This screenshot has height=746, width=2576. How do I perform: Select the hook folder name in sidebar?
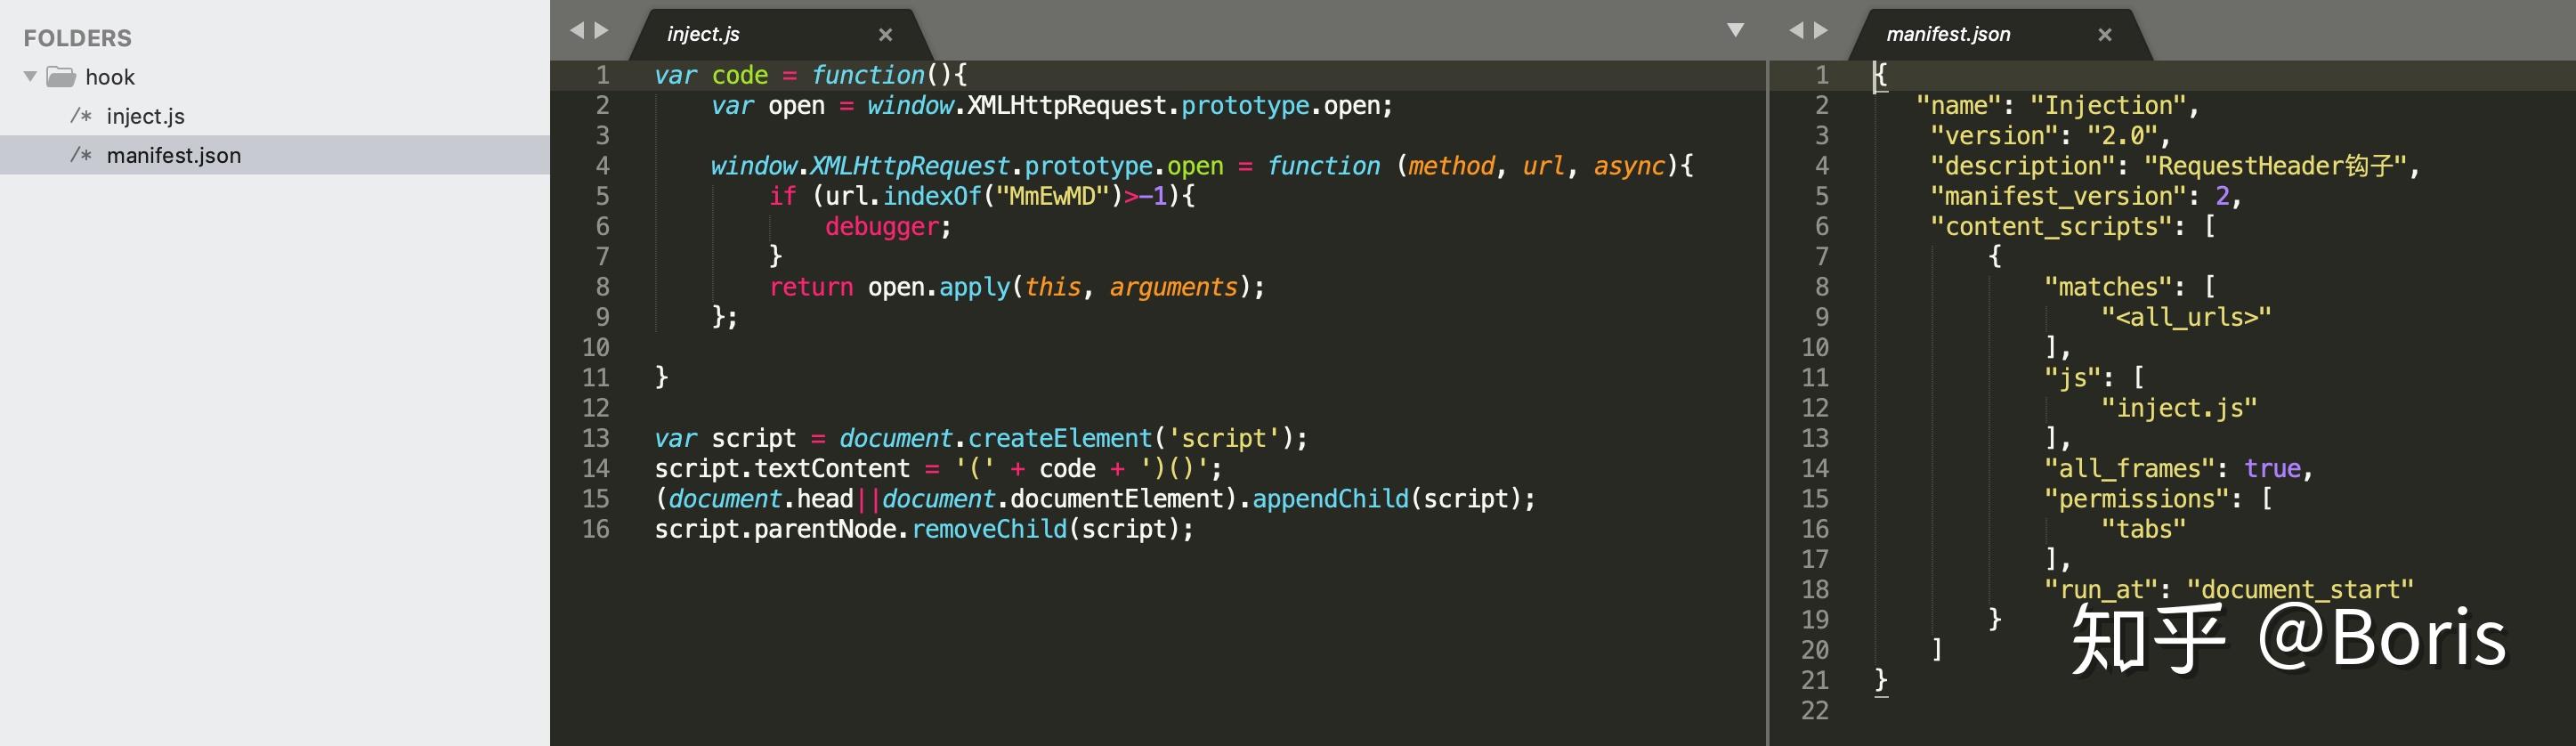point(110,77)
